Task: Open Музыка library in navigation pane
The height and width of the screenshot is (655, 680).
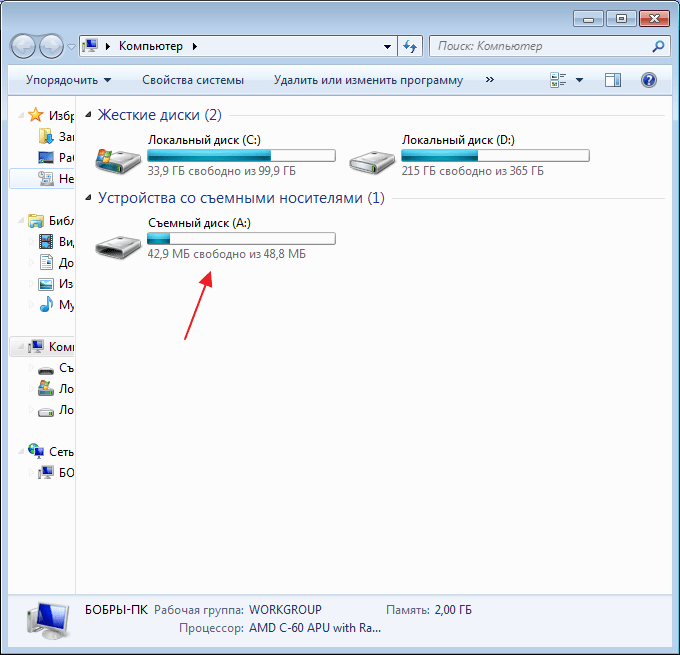Action: point(56,305)
